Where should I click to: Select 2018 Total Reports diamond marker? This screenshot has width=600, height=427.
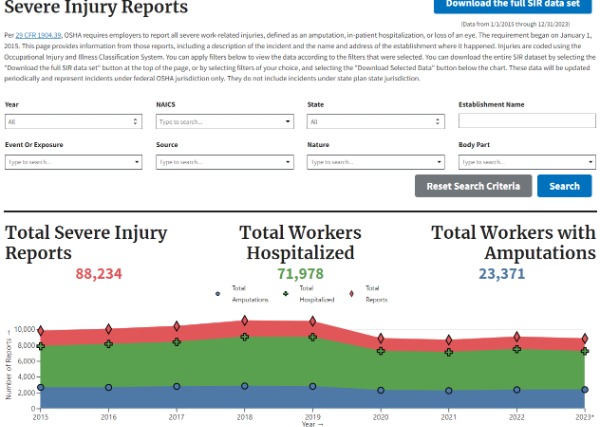click(x=245, y=321)
